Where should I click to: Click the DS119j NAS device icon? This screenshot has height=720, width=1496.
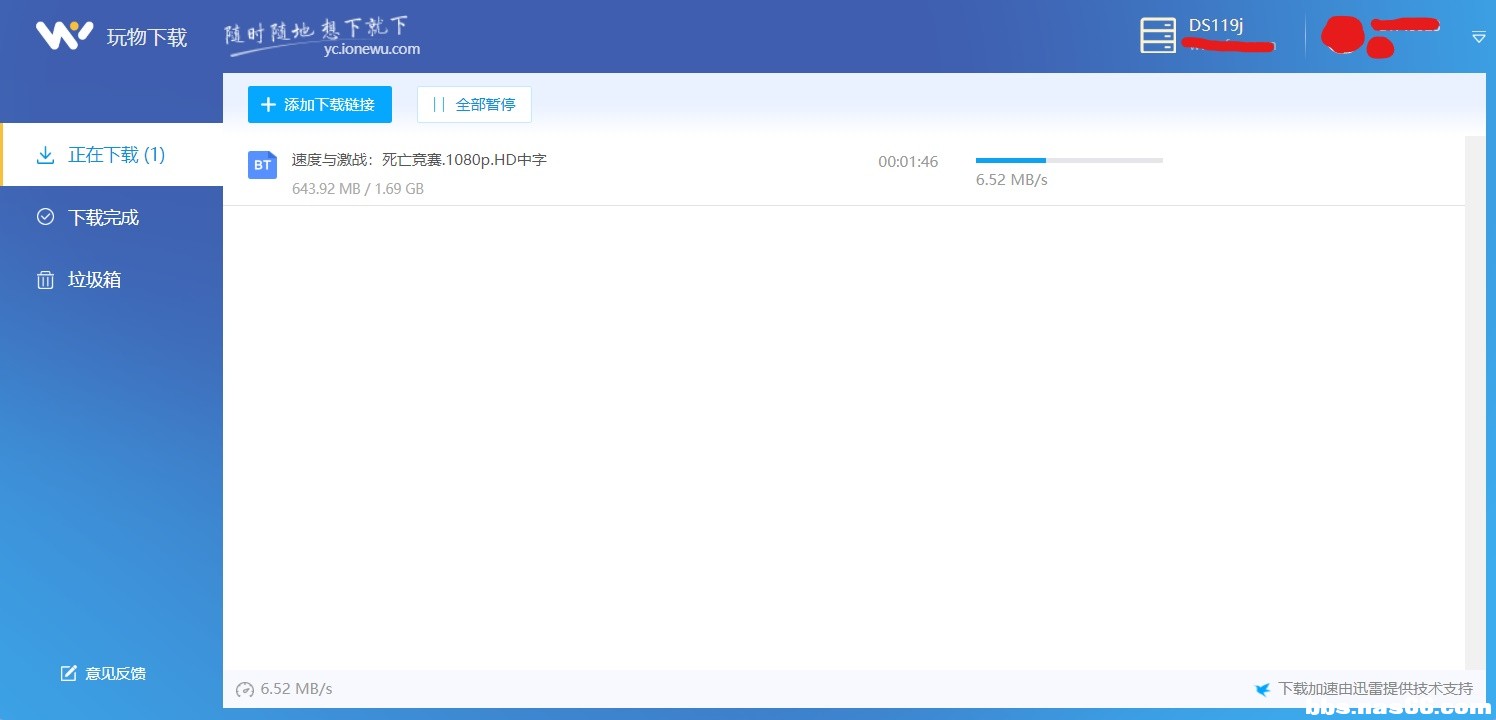click(x=1158, y=35)
